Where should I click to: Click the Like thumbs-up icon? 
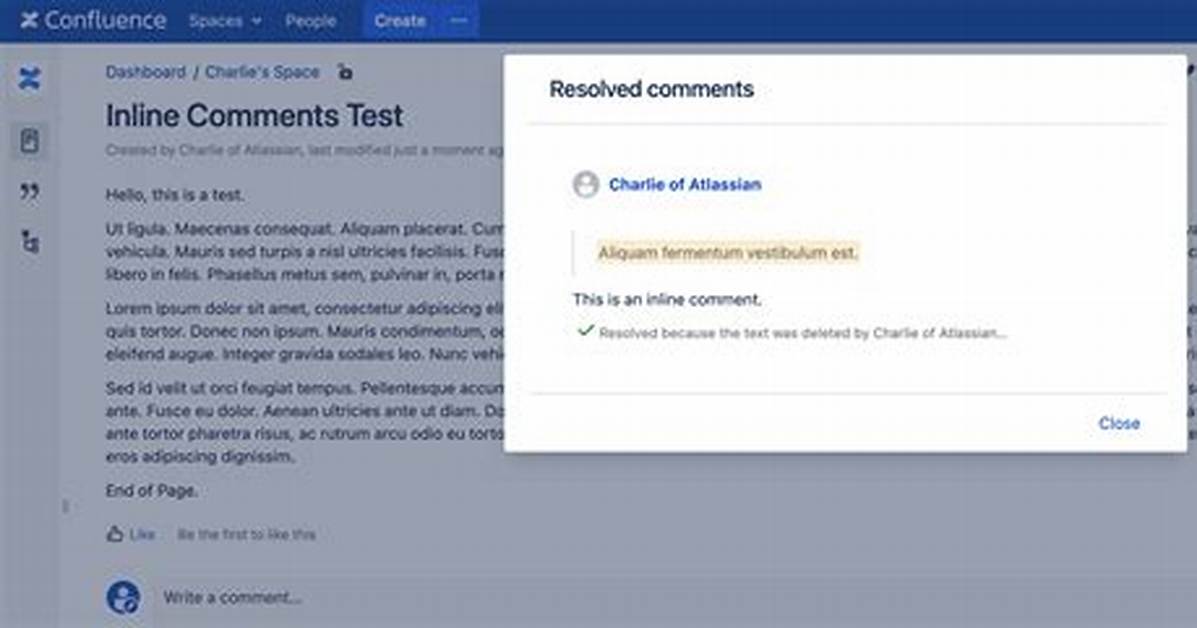click(115, 534)
